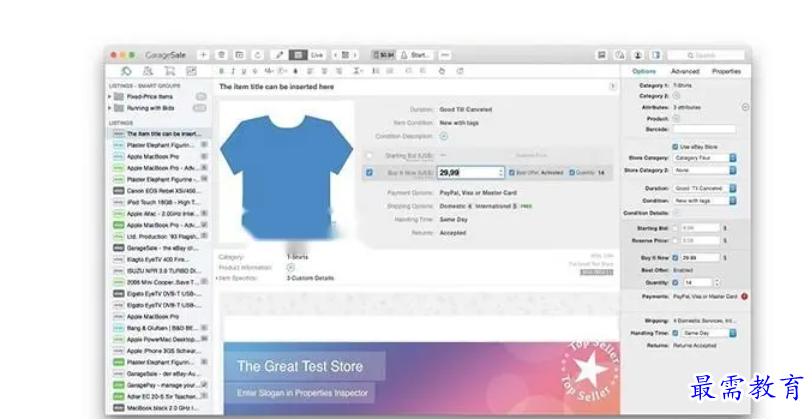The width and height of the screenshot is (812, 419).
Task: Apply italic formatting in editor toolbar
Action: [x=233, y=71]
